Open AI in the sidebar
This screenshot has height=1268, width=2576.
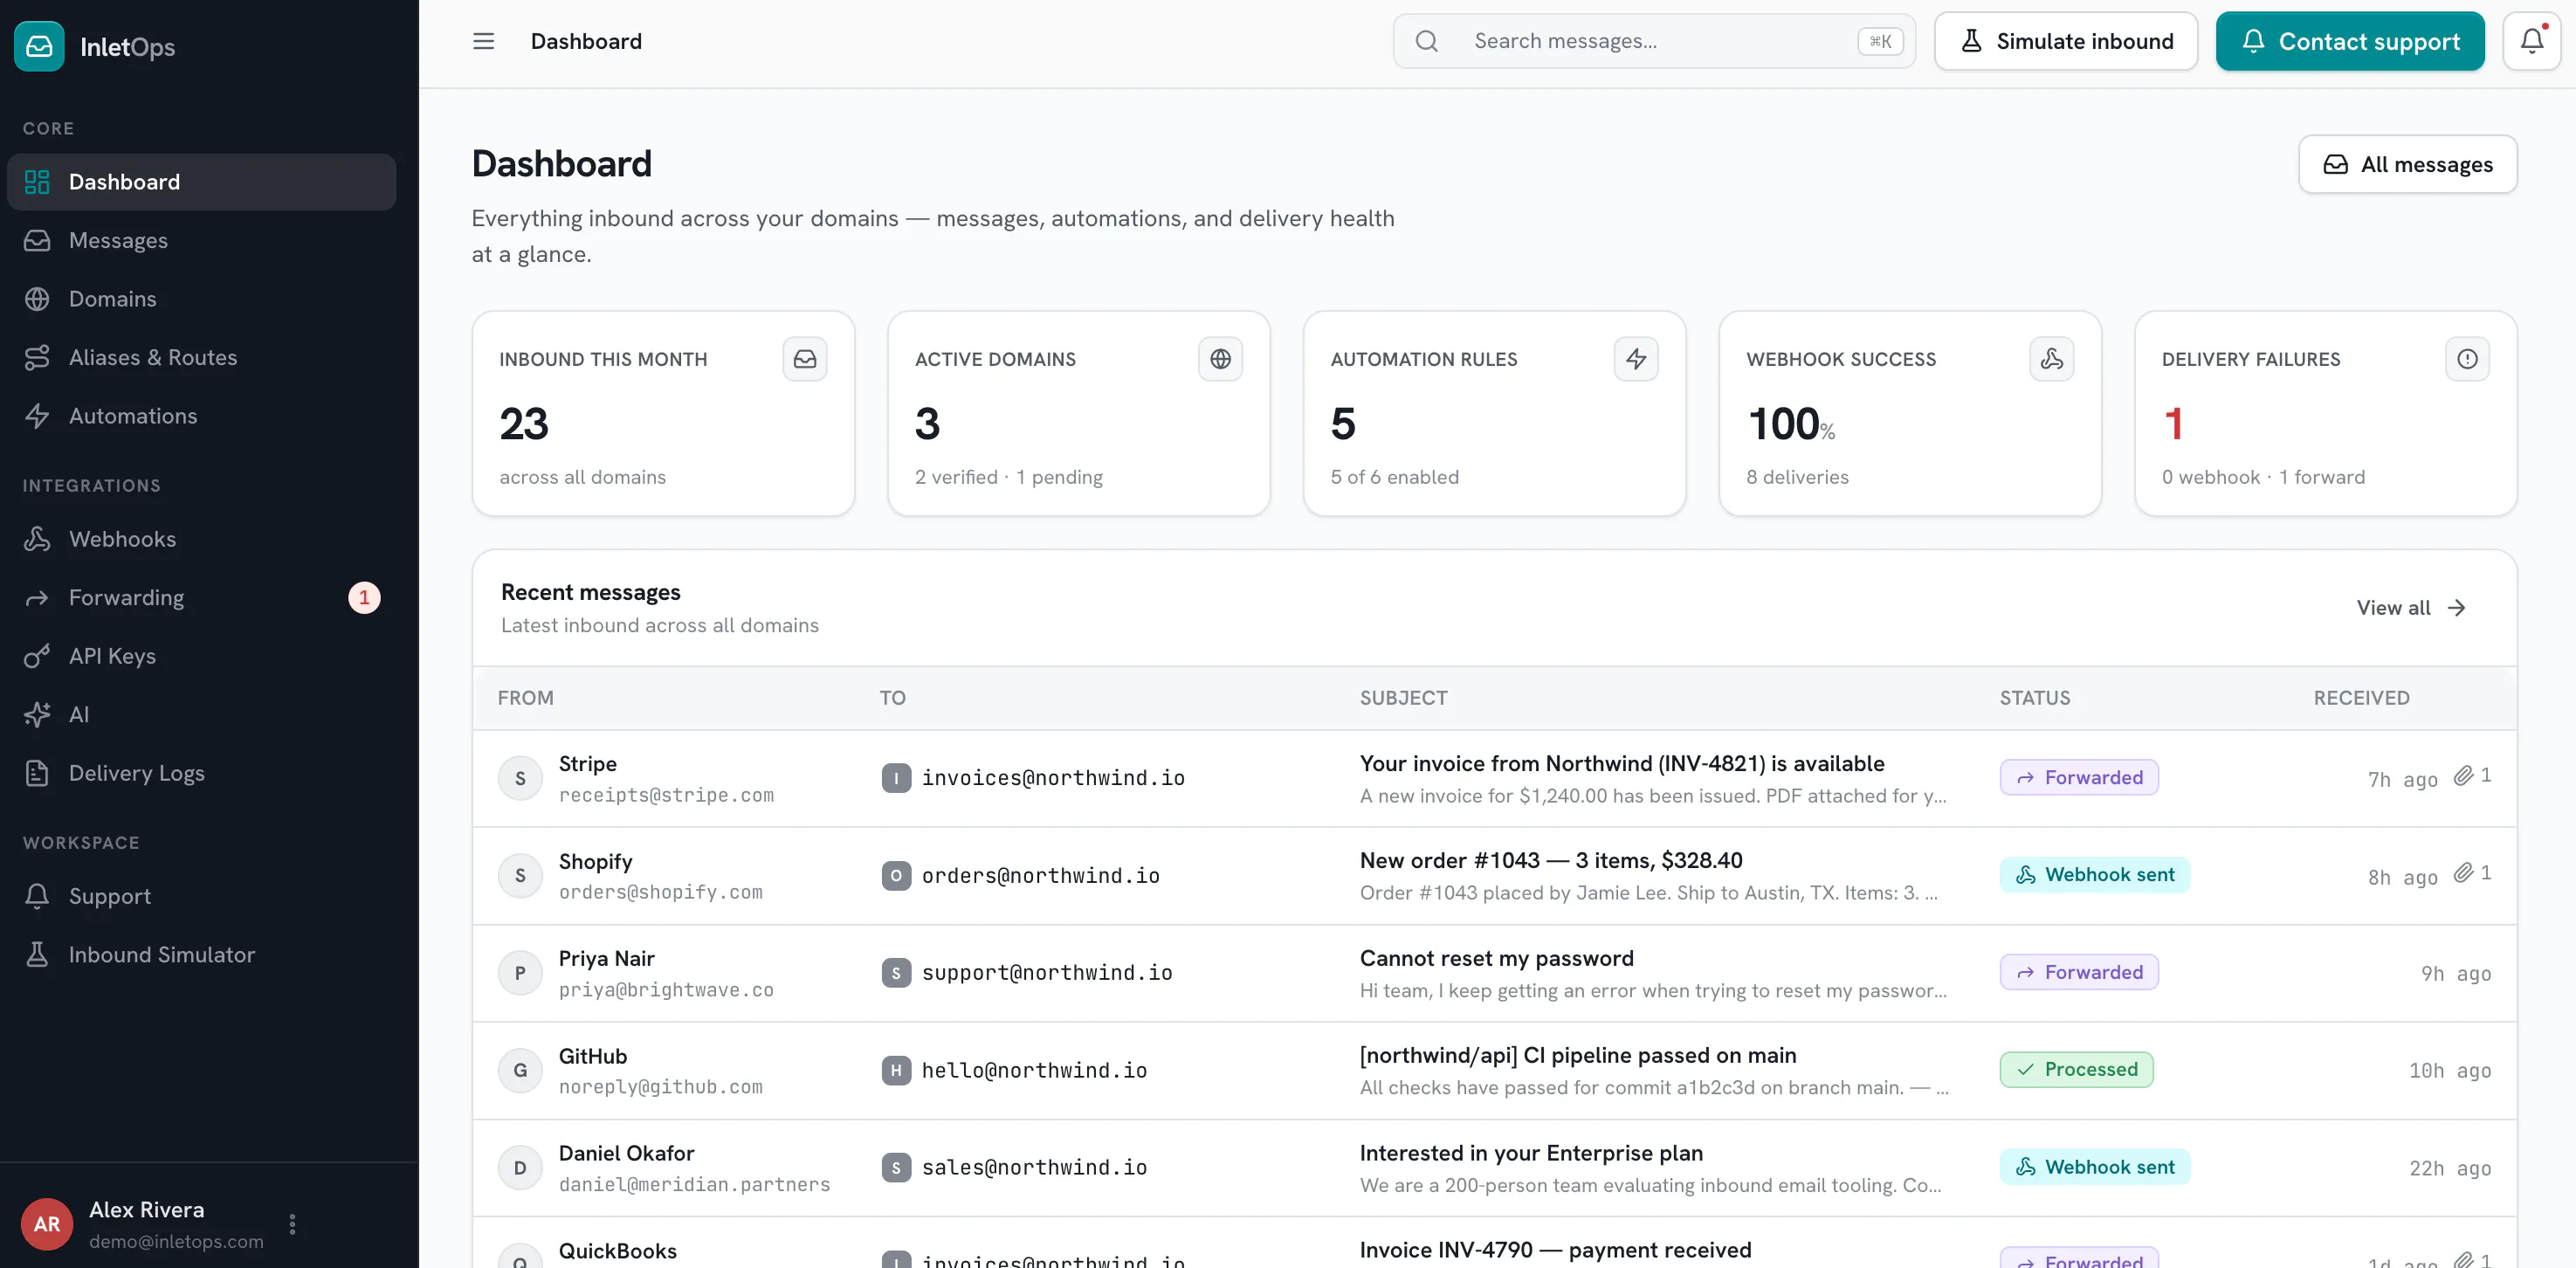[x=201, y=714]
